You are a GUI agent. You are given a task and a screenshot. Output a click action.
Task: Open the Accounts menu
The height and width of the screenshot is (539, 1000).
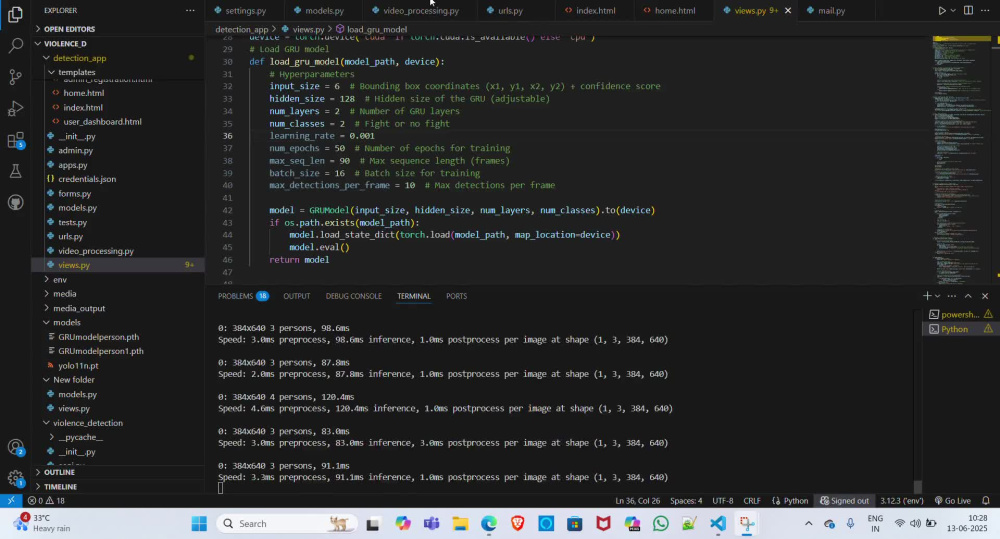click(15, 447)
